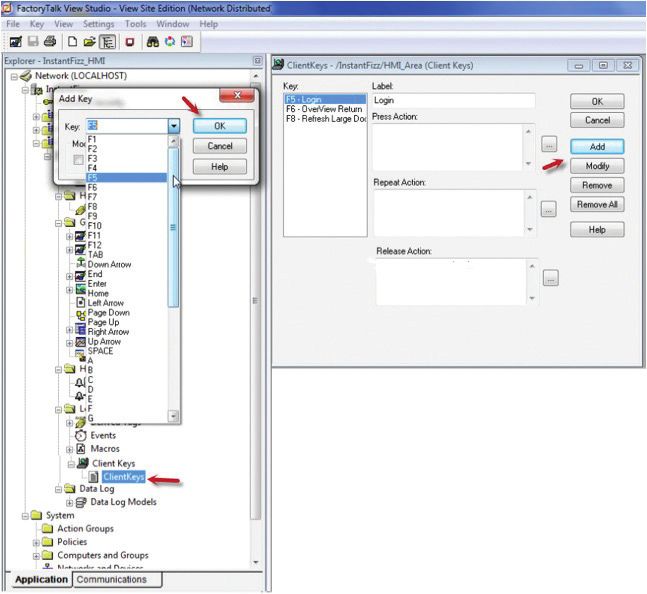647x594 pixels.
Task: Click Cancel in the Add Key dialog
Action: pos(220,146)
